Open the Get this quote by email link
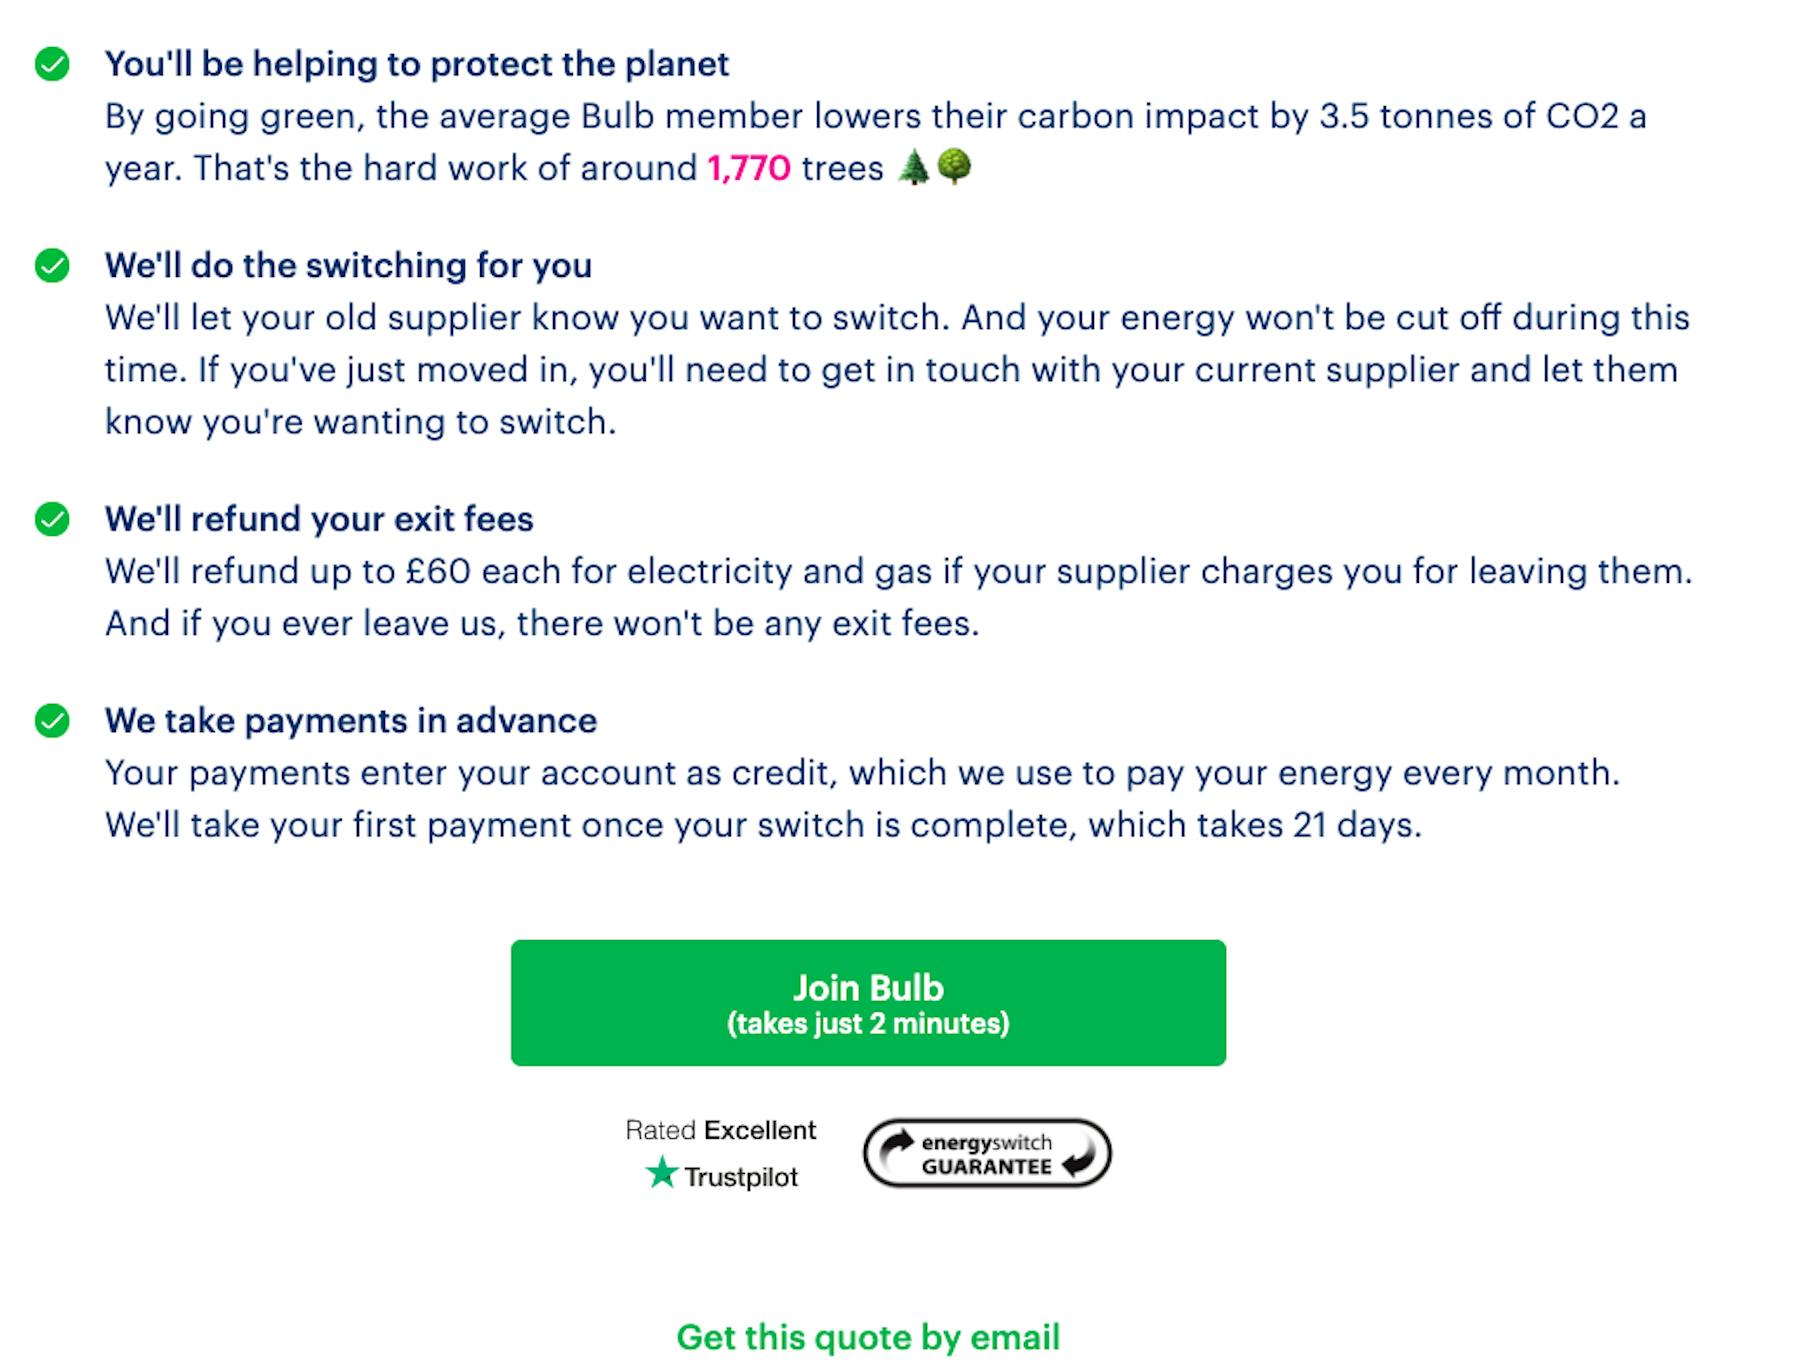Image resolution: width=1800 pixels, height=1360 pixels. (868, 1337)
